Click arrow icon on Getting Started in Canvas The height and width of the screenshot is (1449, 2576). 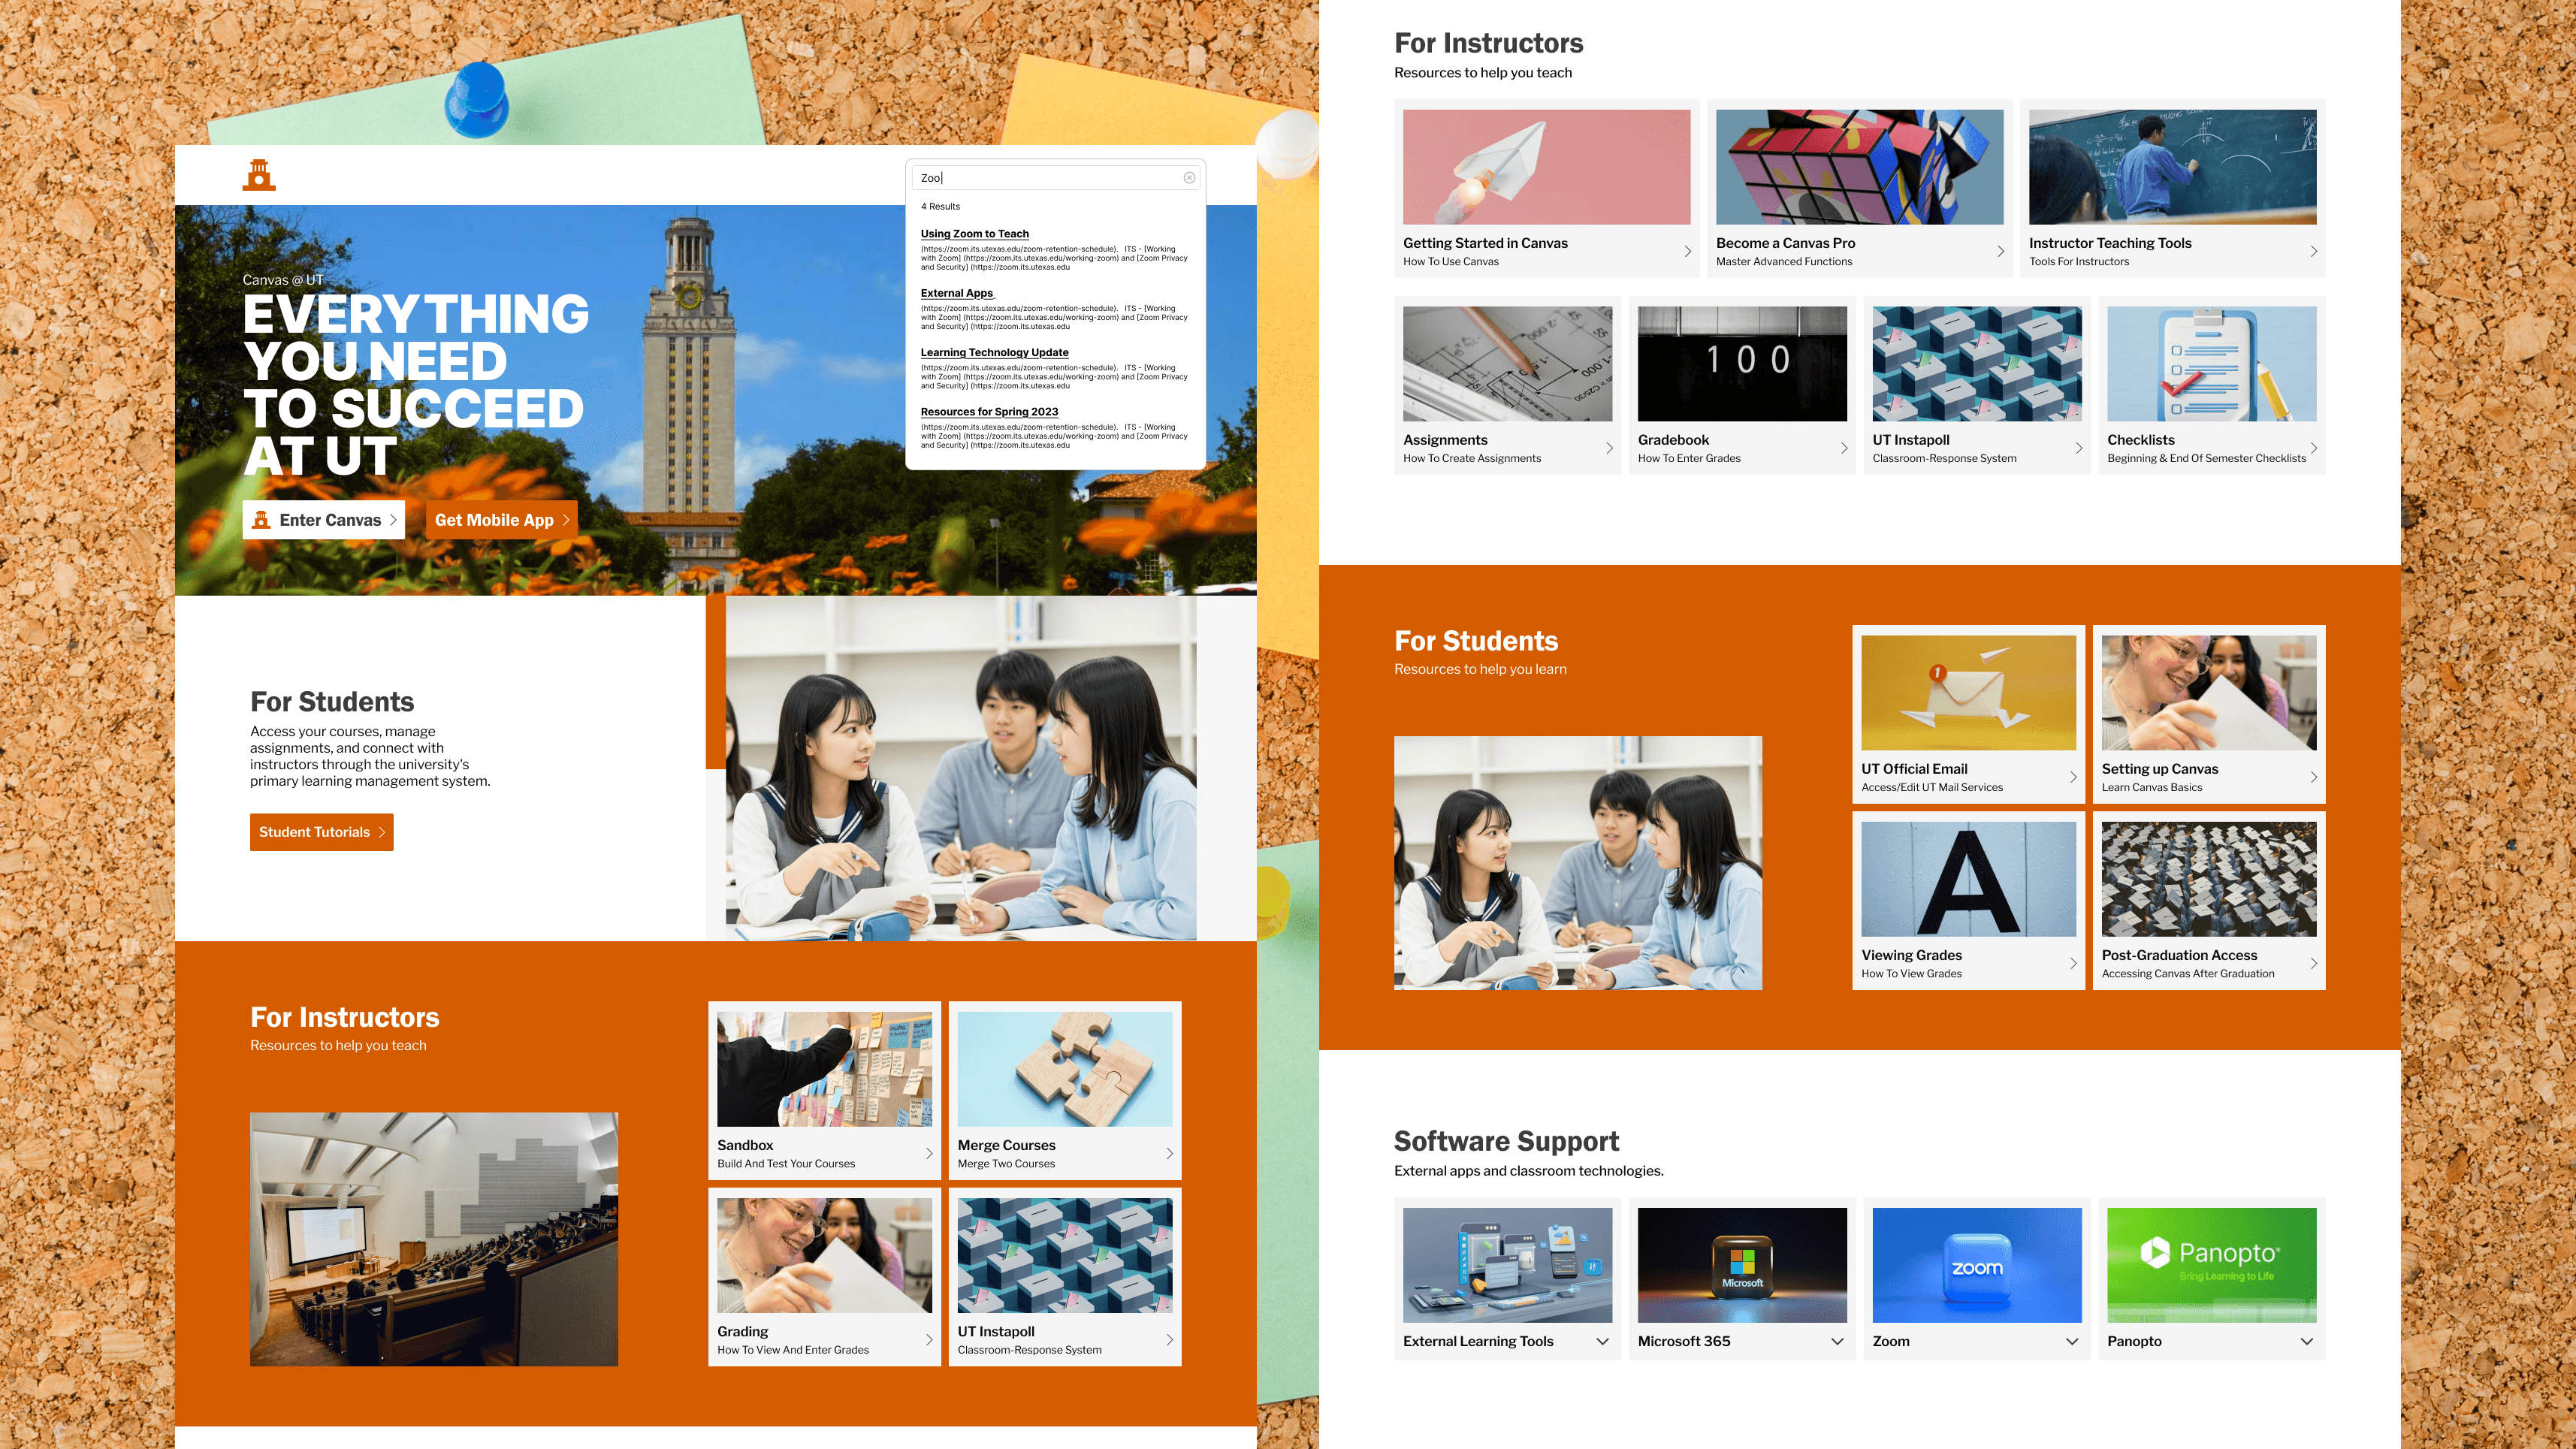coord(1687,252)
